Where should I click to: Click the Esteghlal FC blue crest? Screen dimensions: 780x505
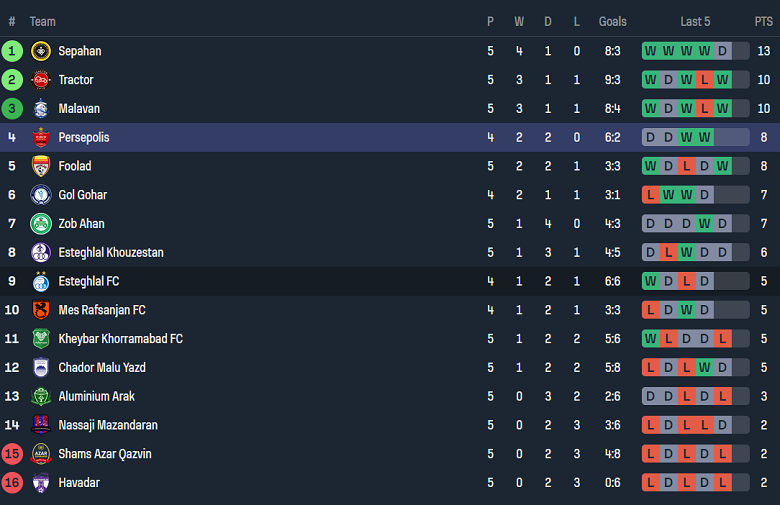pyautogui.click(x=41, y=281)
